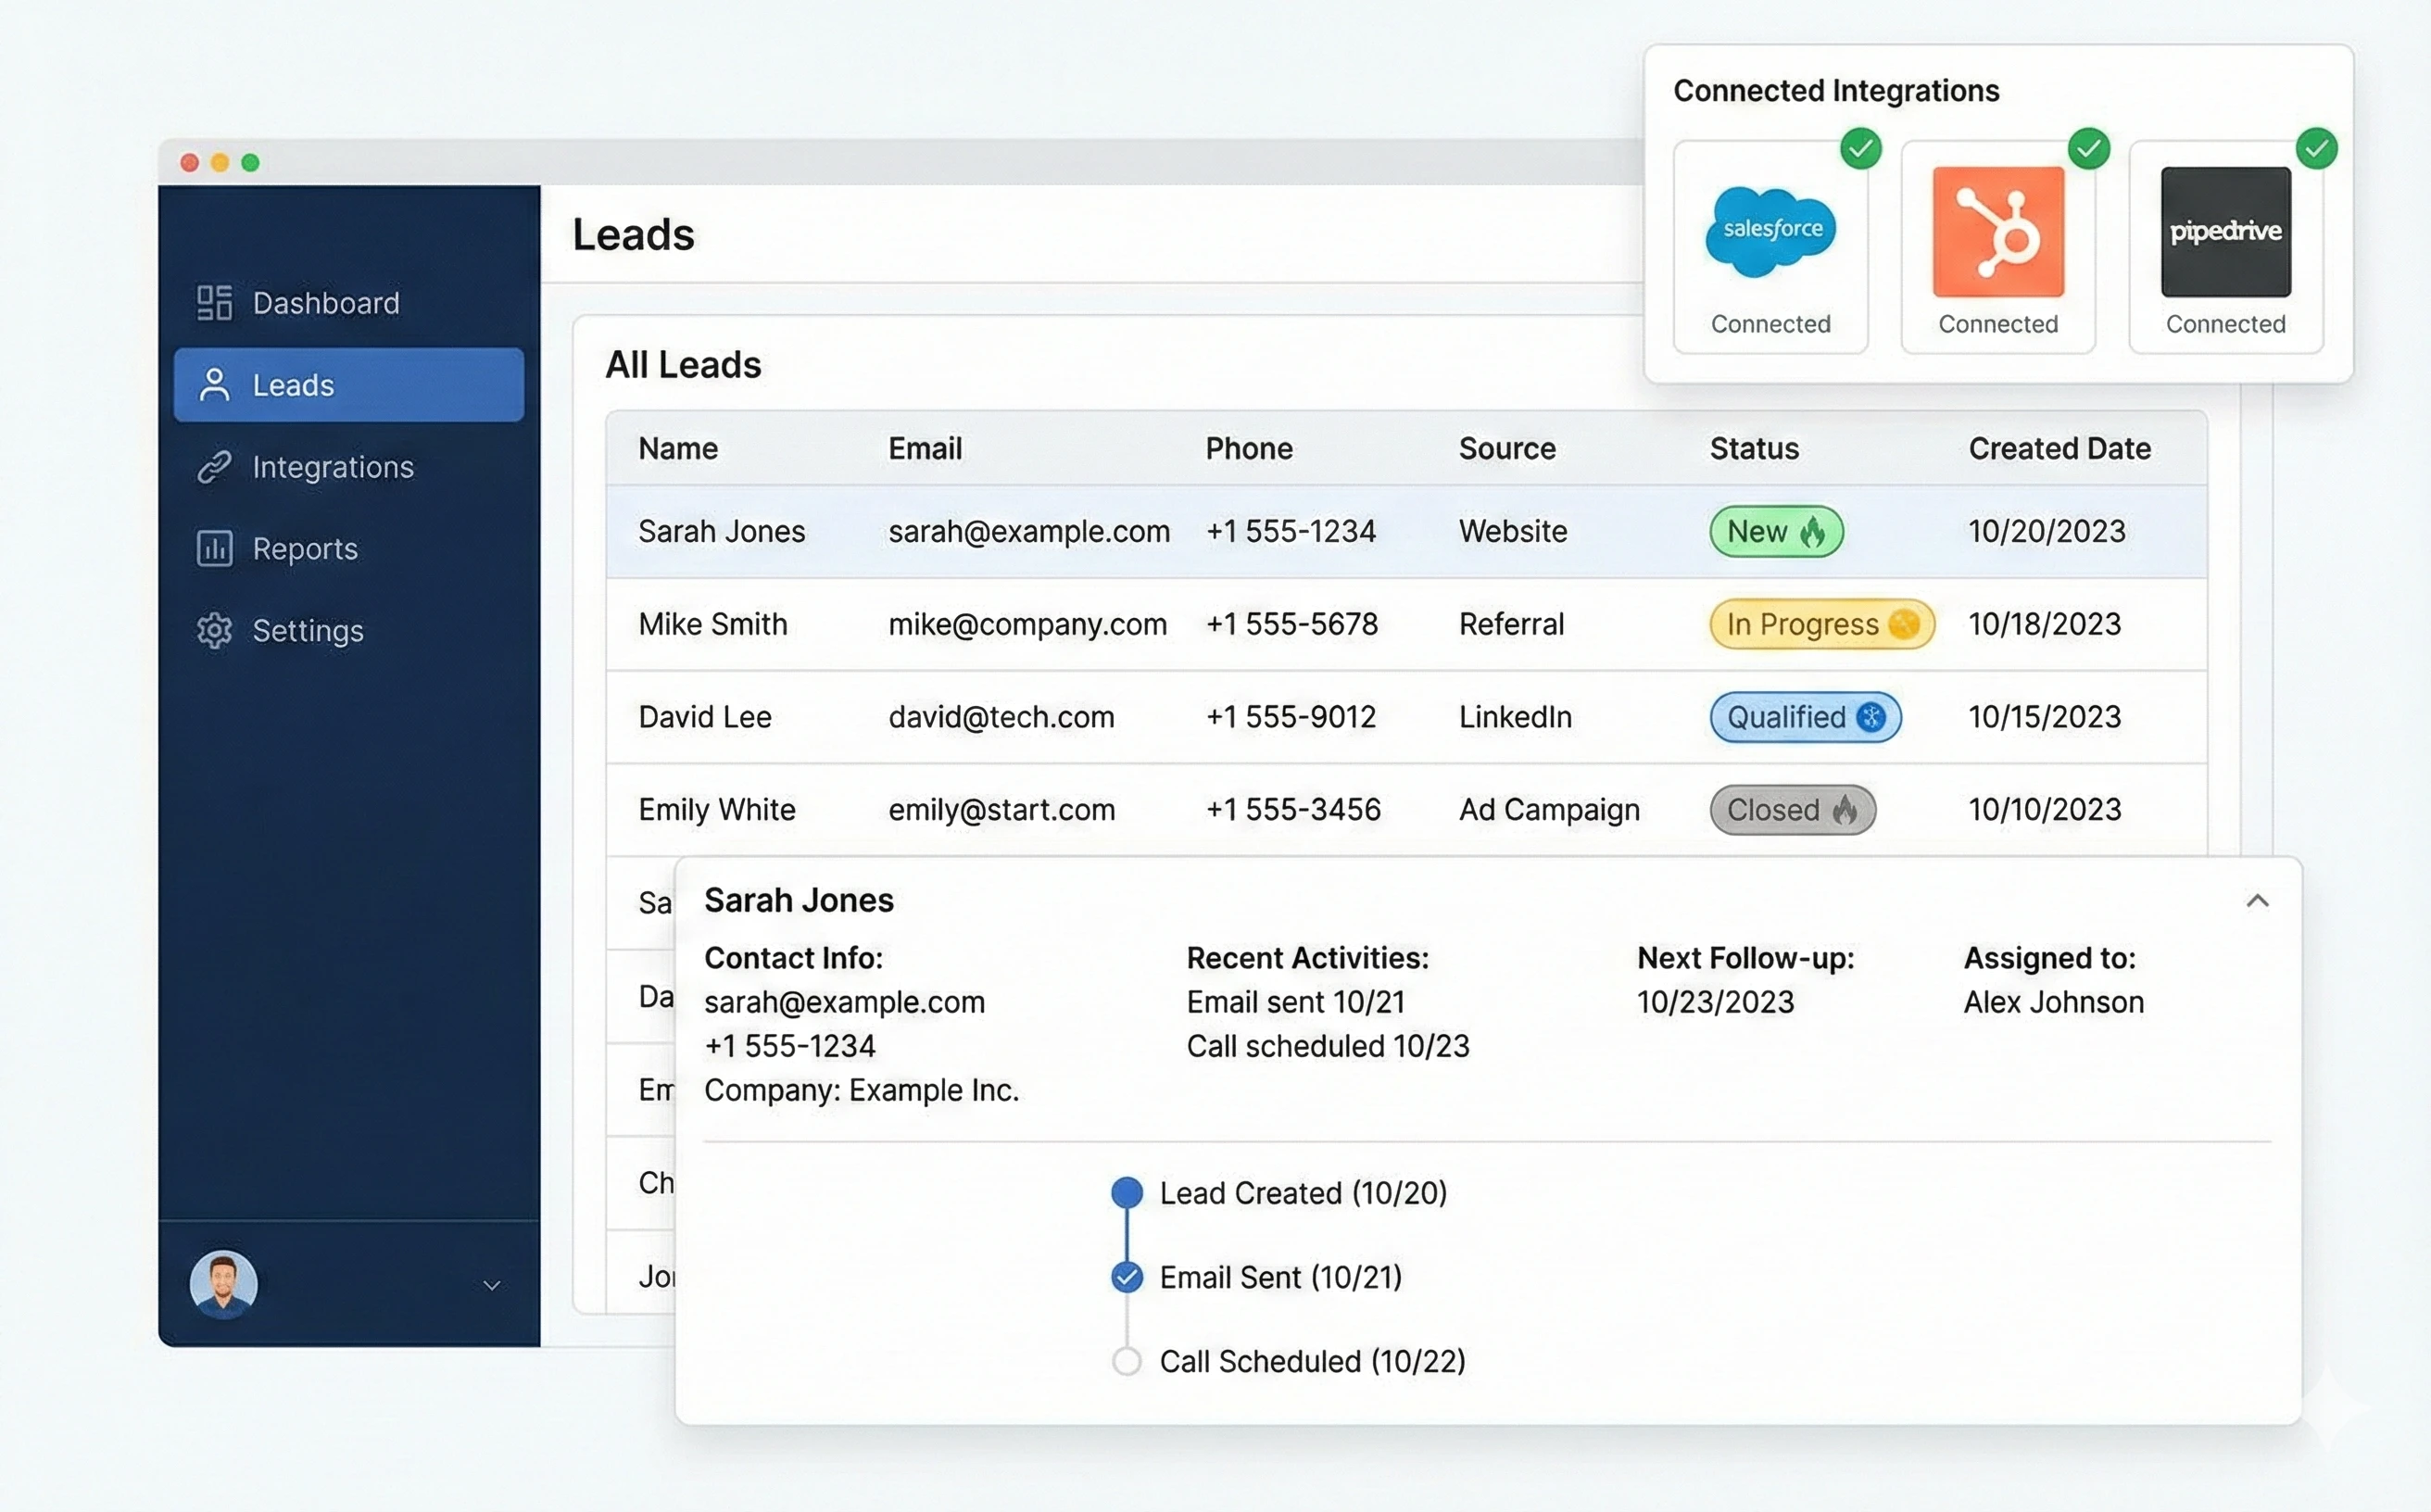Image resolution: width=2431 pixels, height=1512 pixels.
Task: Click the Leads person icon
Action: 214,385
